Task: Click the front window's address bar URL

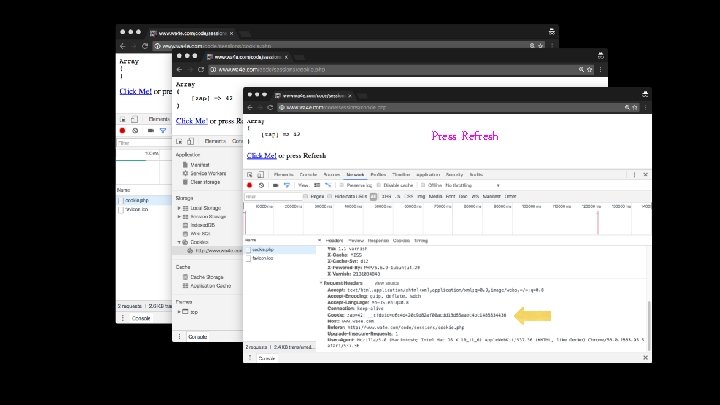Action: click(336, 107)
